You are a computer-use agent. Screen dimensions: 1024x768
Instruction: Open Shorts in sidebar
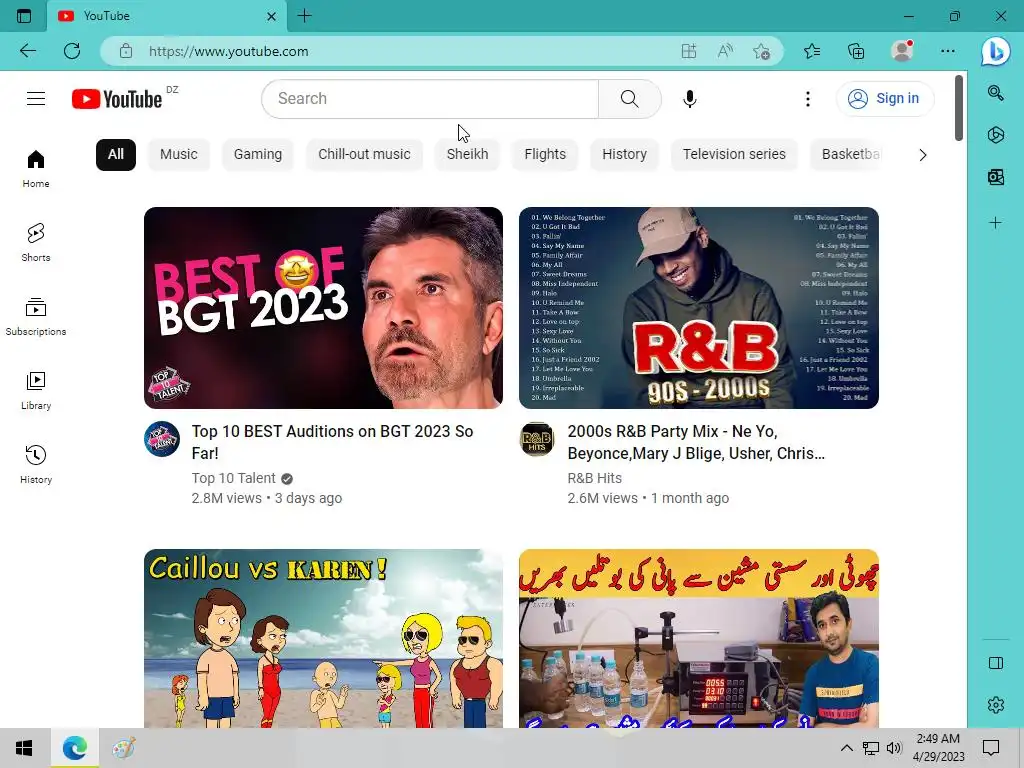pyautogui.click(x=36, y=242)
